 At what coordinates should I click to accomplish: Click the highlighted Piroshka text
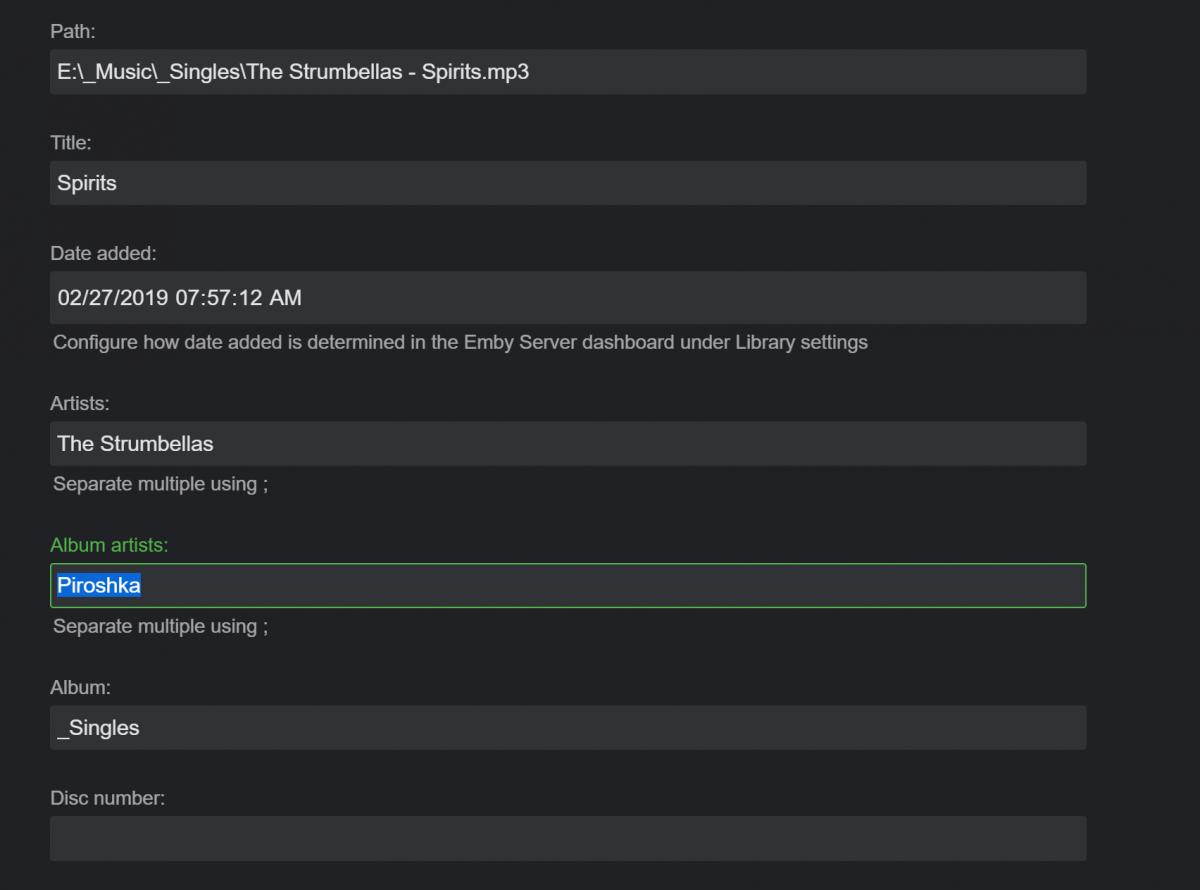point(99,585)
